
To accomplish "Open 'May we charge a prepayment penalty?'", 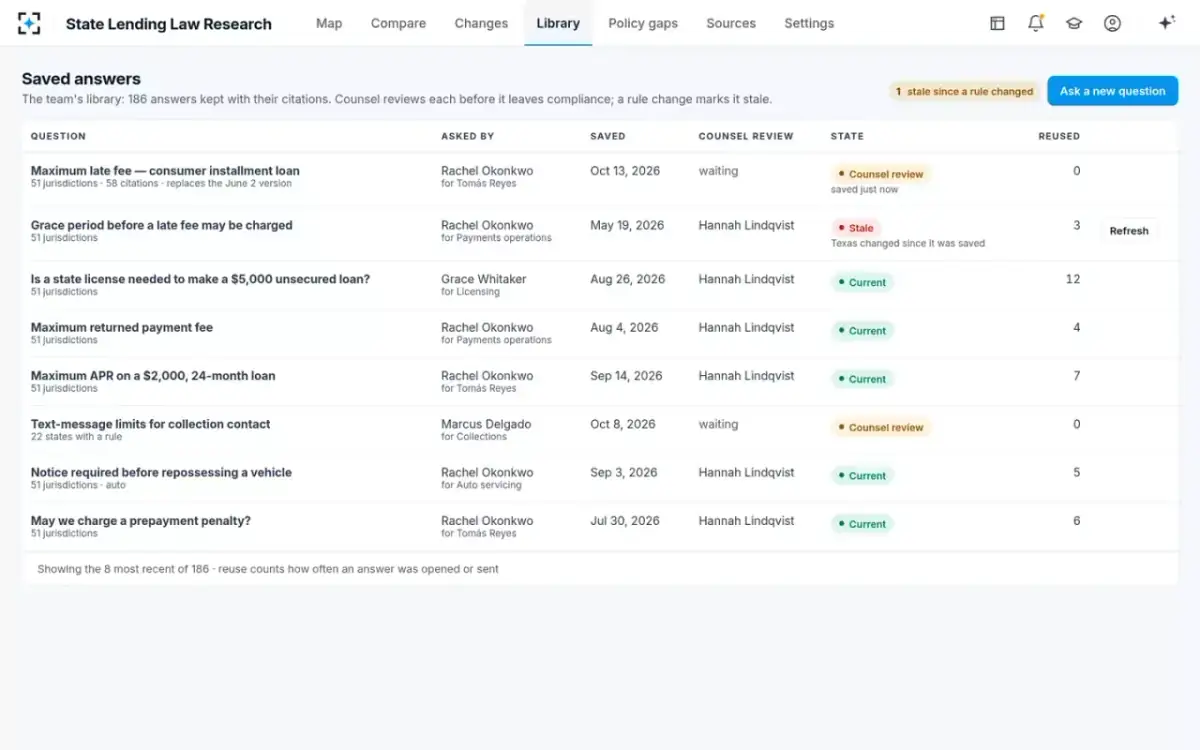I will (x=141, y=521).
